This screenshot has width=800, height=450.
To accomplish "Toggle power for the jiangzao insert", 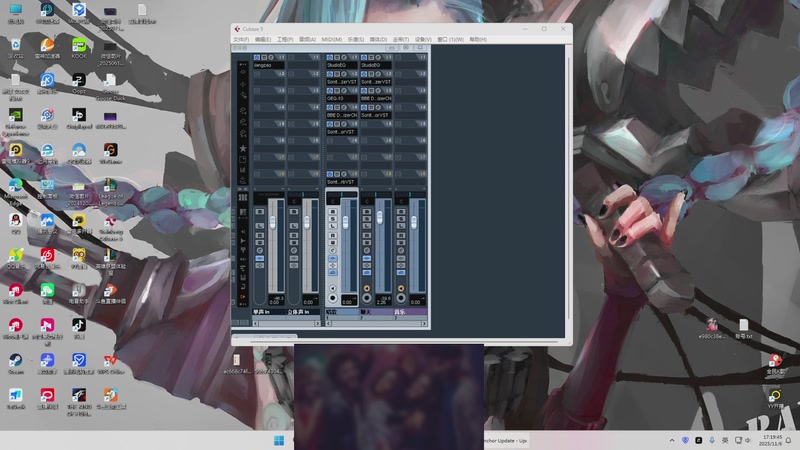I will 257,58.
